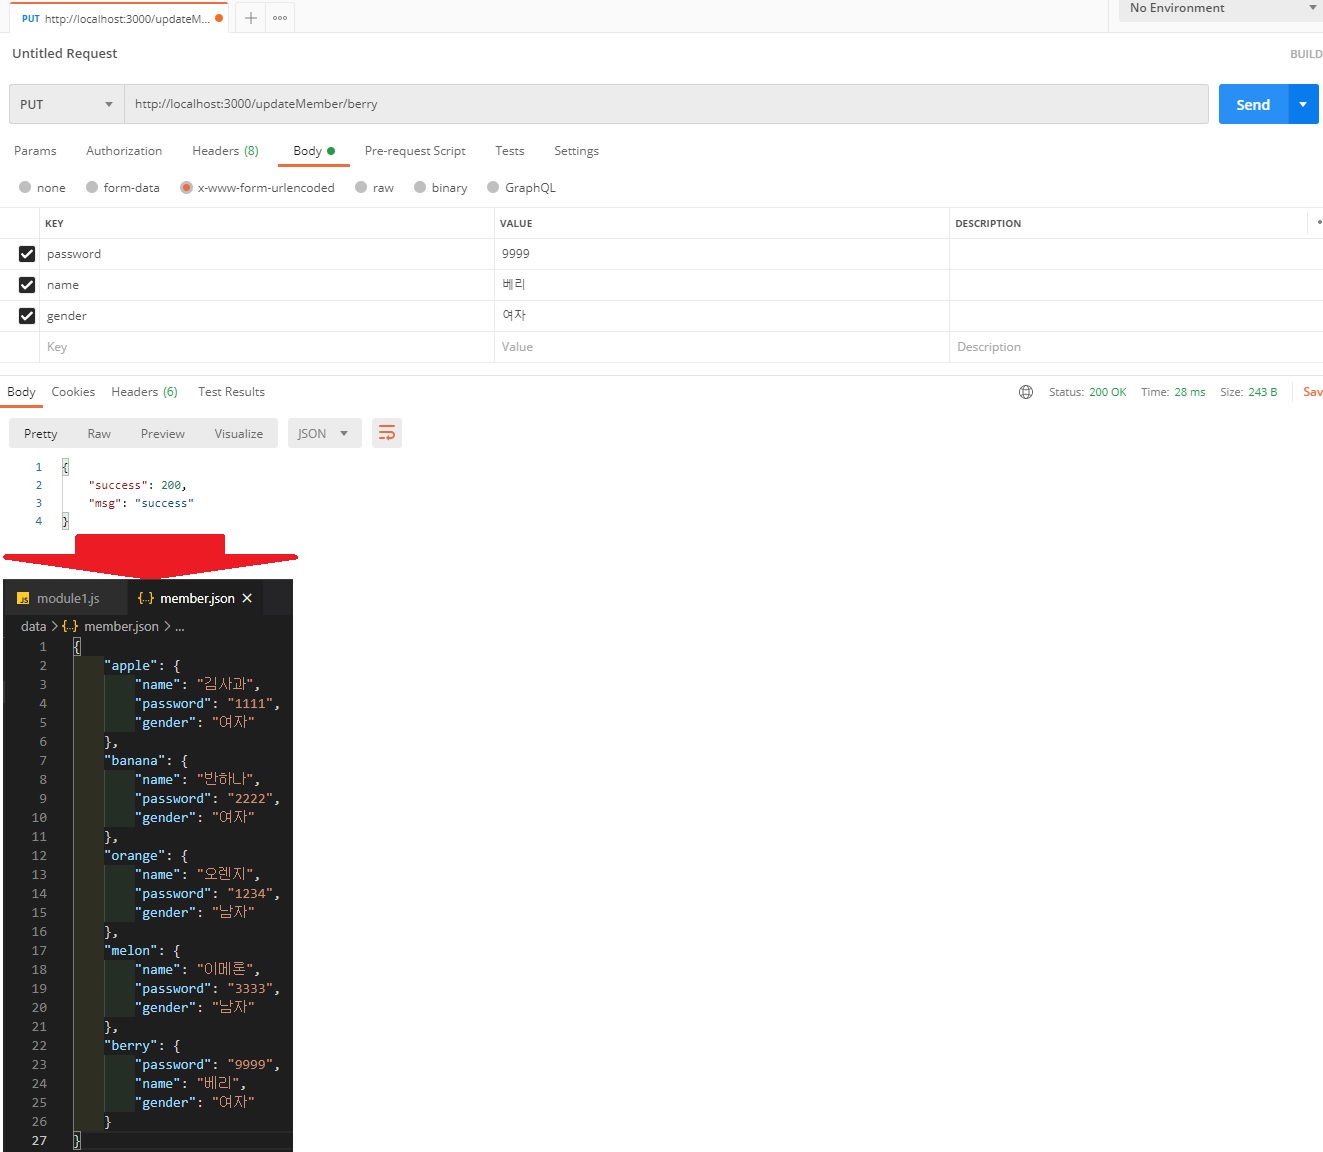Open the response Headers (6) tab
The width and height of the screenshot is (1323, 1152).
144,392
